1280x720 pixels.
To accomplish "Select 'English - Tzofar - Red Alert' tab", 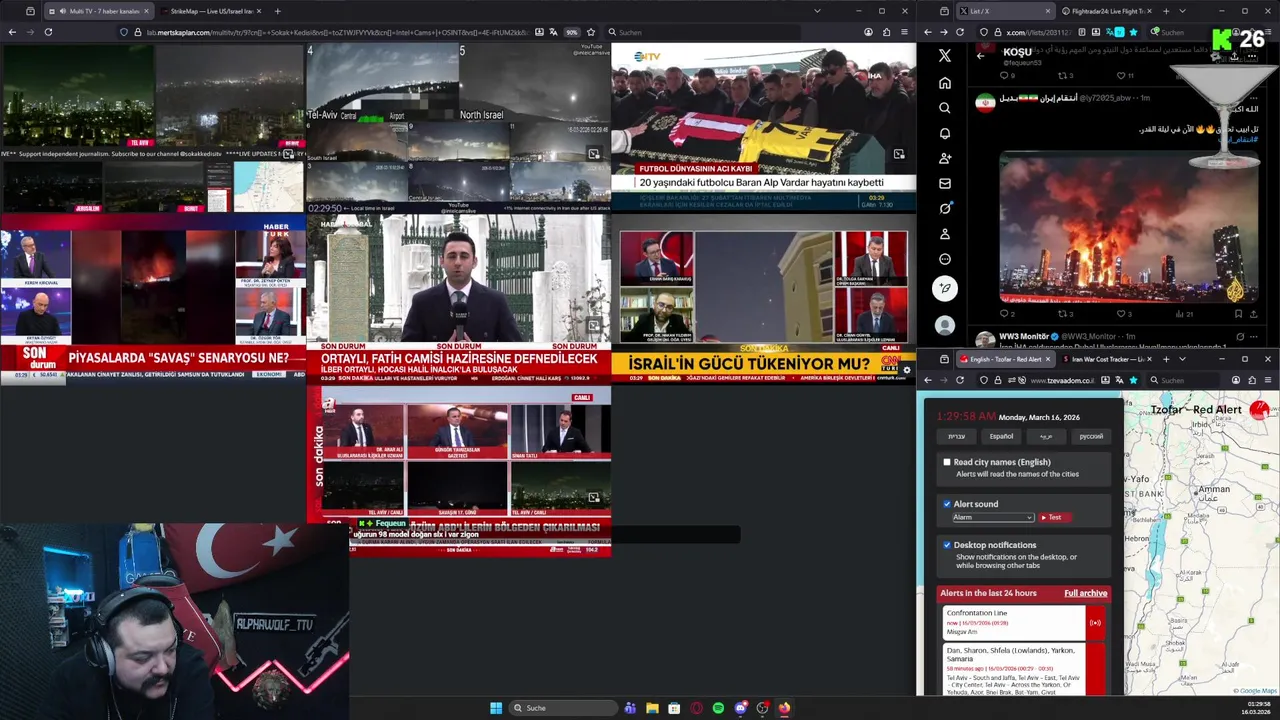I will [x=1005, y=359].
